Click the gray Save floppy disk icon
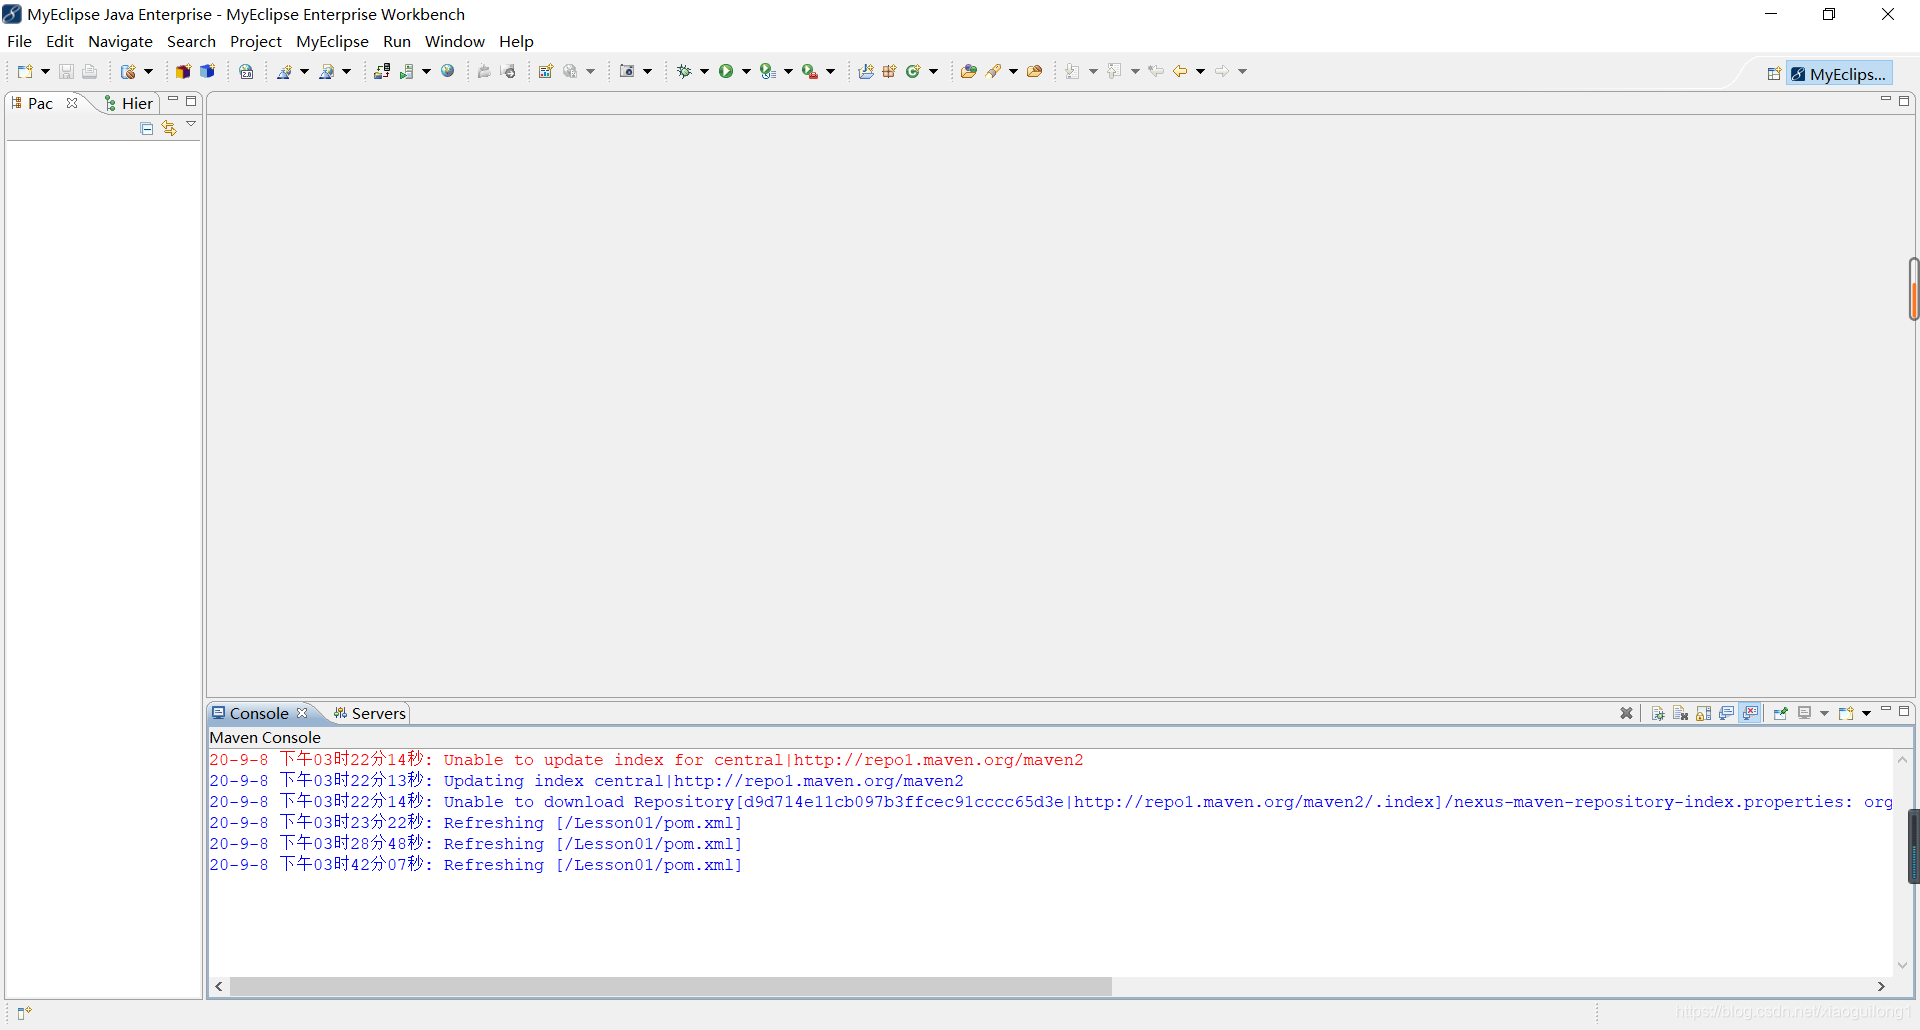This screenshot has width=1920, height=1030. click(x=66, y=71)
